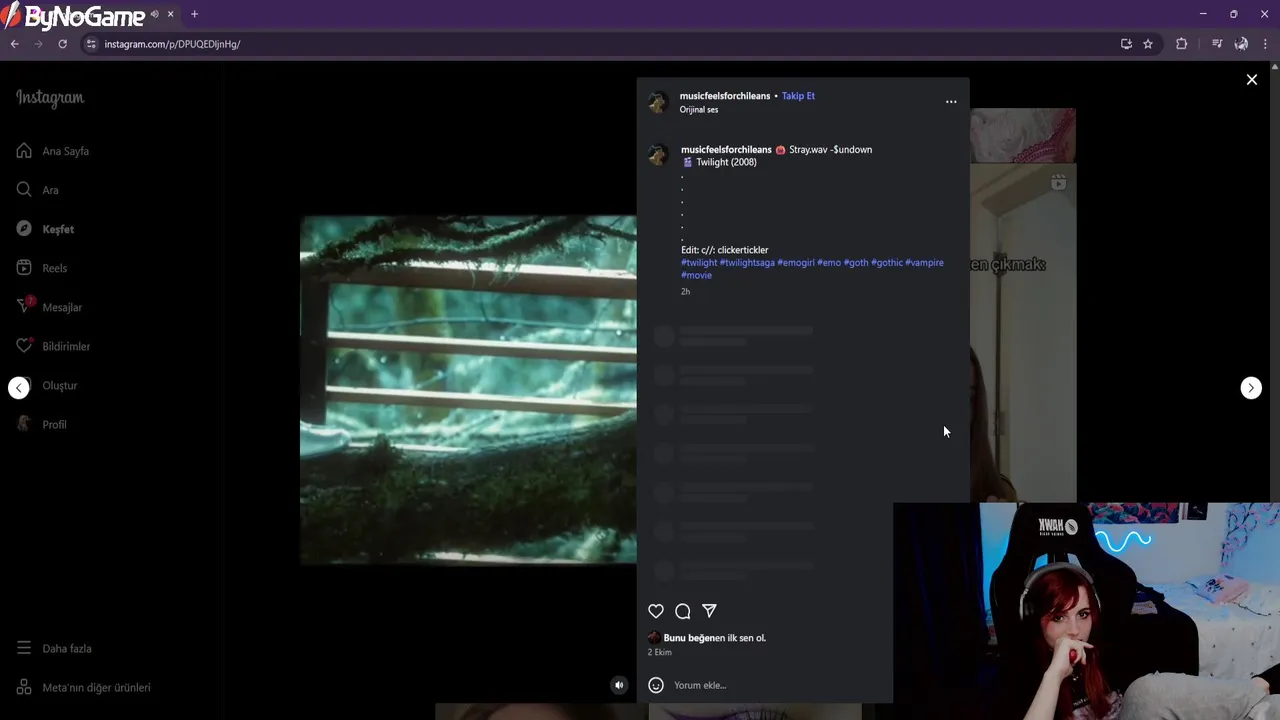Open Mesajlar messages with notification badge
The height and width of the screenshot is (720, 1280).
point(49,307)
